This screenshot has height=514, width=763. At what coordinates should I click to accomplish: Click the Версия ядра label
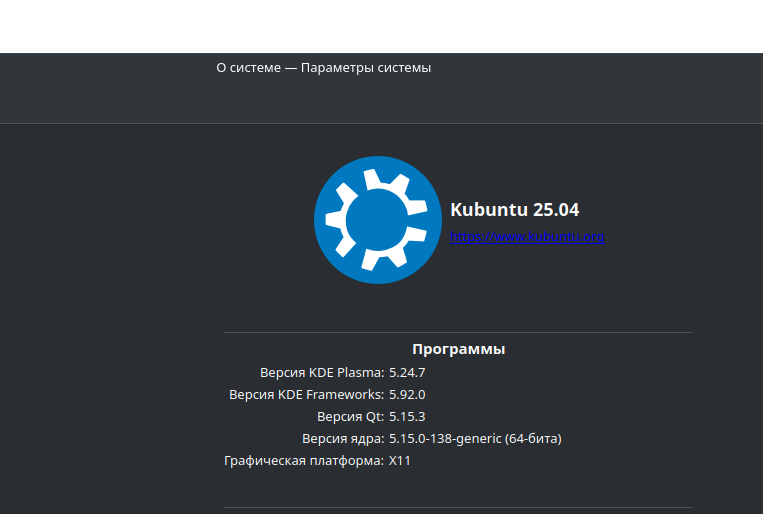pos(343,439)
